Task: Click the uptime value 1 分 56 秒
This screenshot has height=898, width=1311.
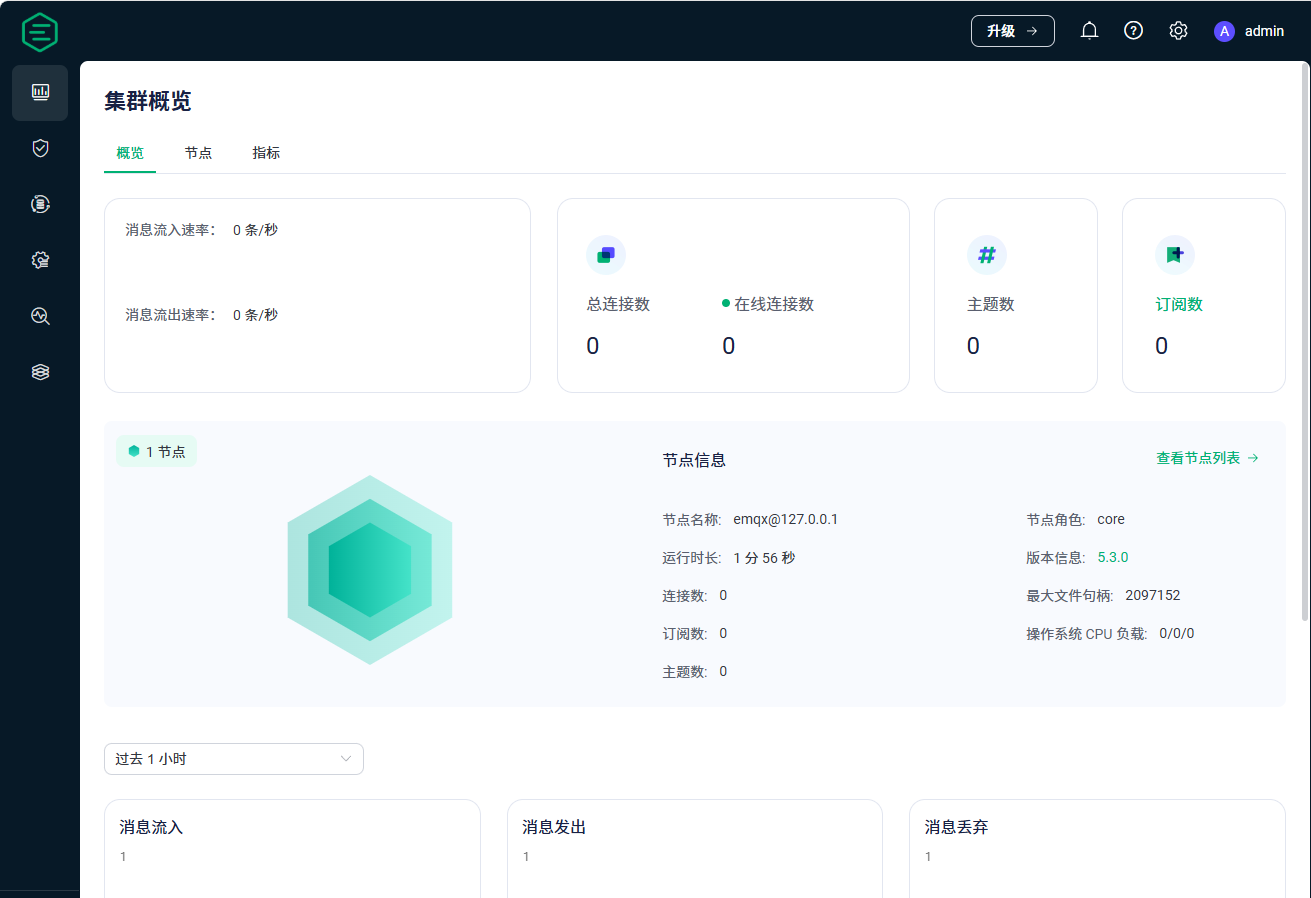Action: point(764,558)
